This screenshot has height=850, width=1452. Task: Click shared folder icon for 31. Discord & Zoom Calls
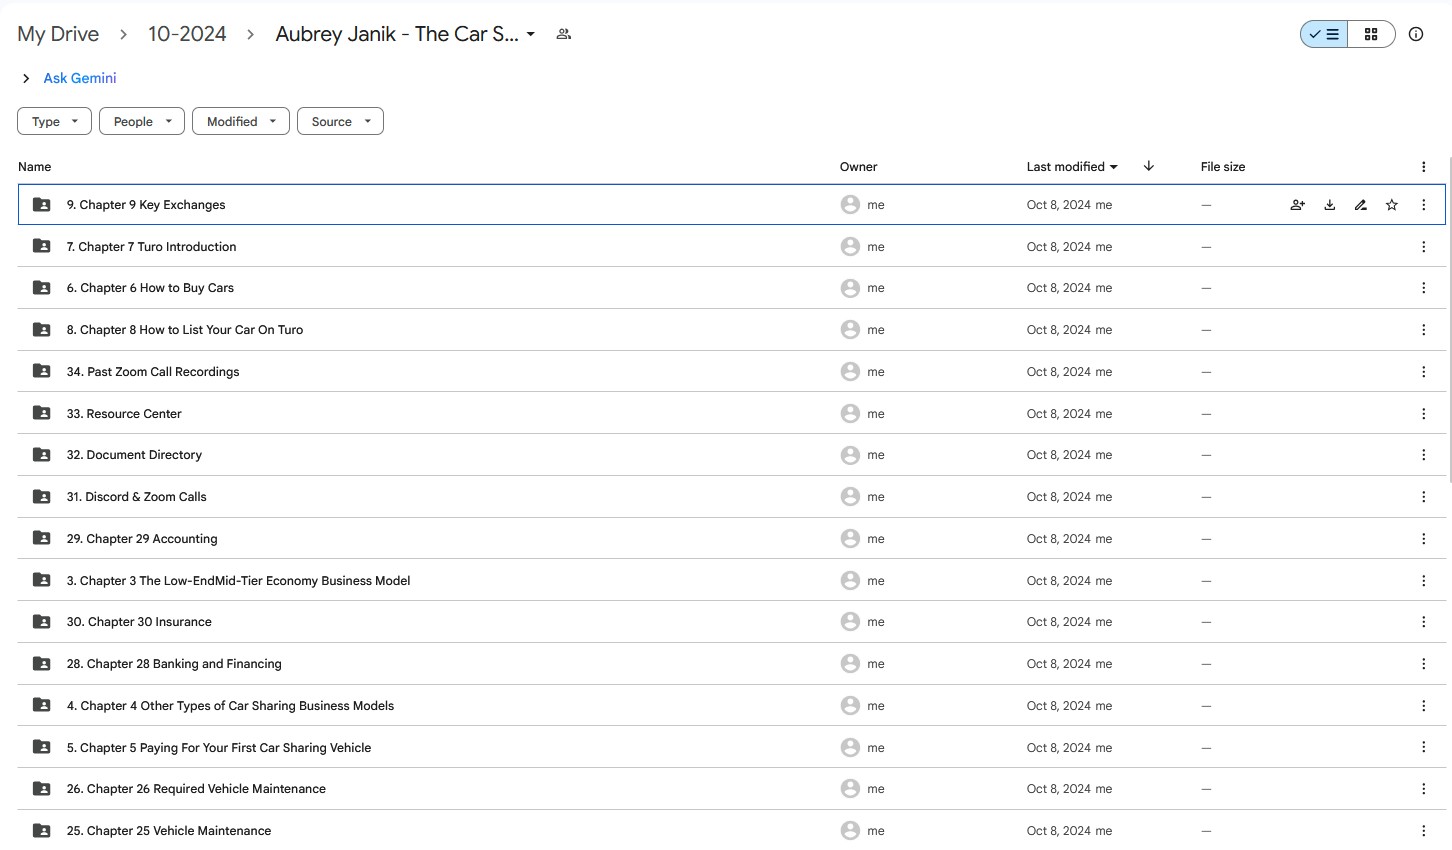tap(41, 497)
